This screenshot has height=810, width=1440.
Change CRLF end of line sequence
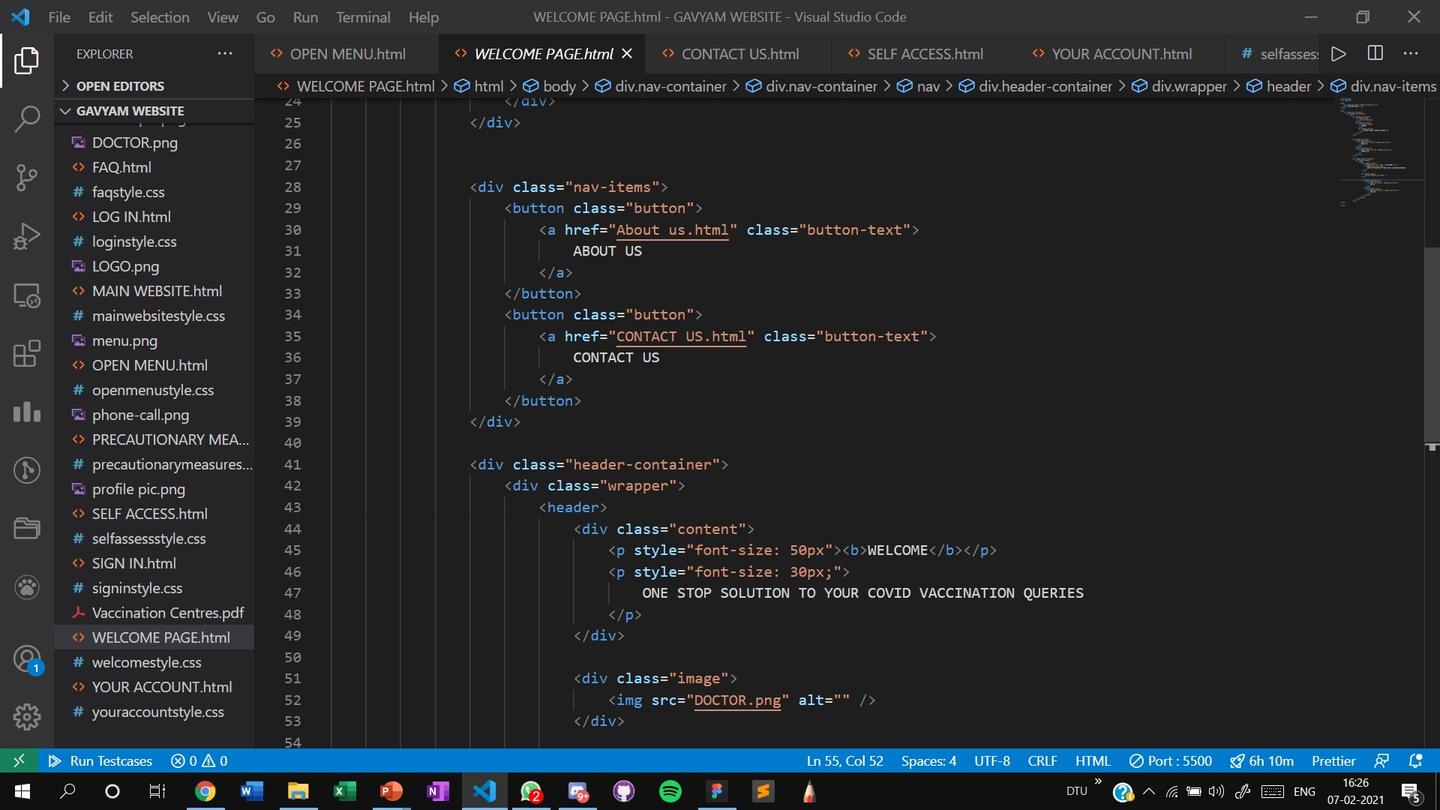1042,761
